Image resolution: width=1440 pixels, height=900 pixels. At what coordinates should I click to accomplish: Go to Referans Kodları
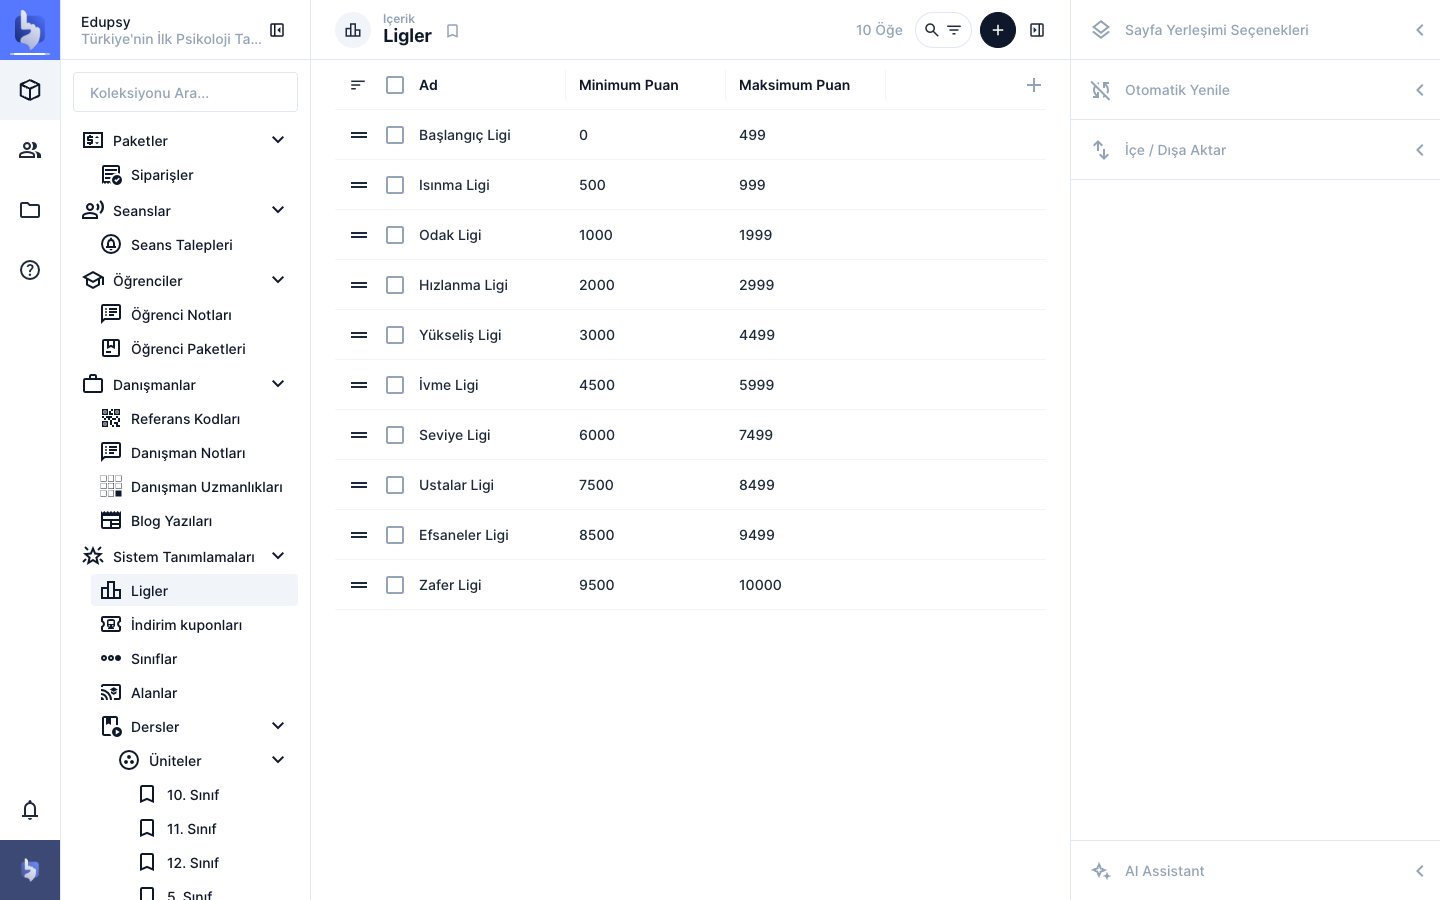coord(194,419)
